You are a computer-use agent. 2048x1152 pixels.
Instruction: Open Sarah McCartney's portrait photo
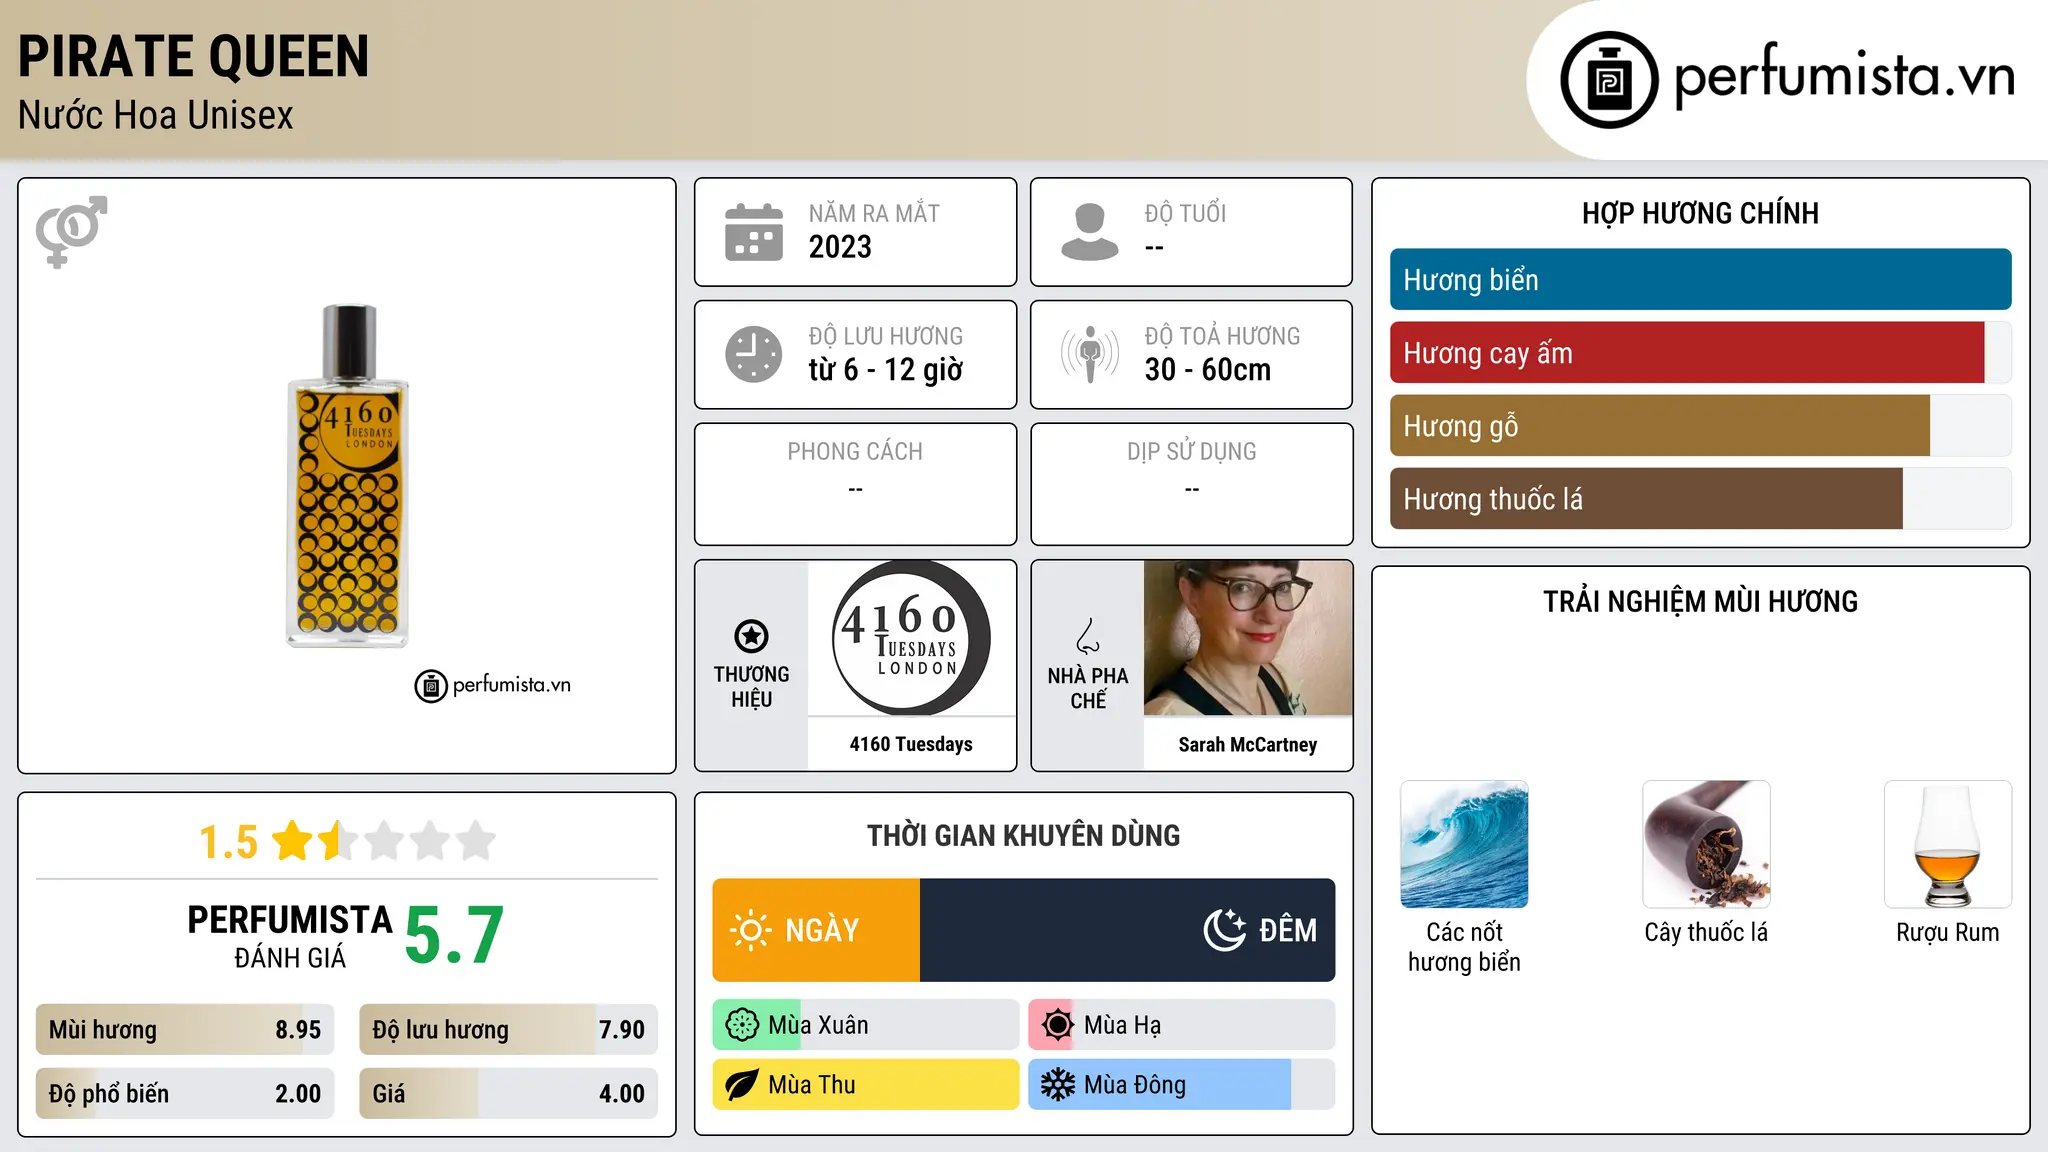click(x=1248, y=638)
